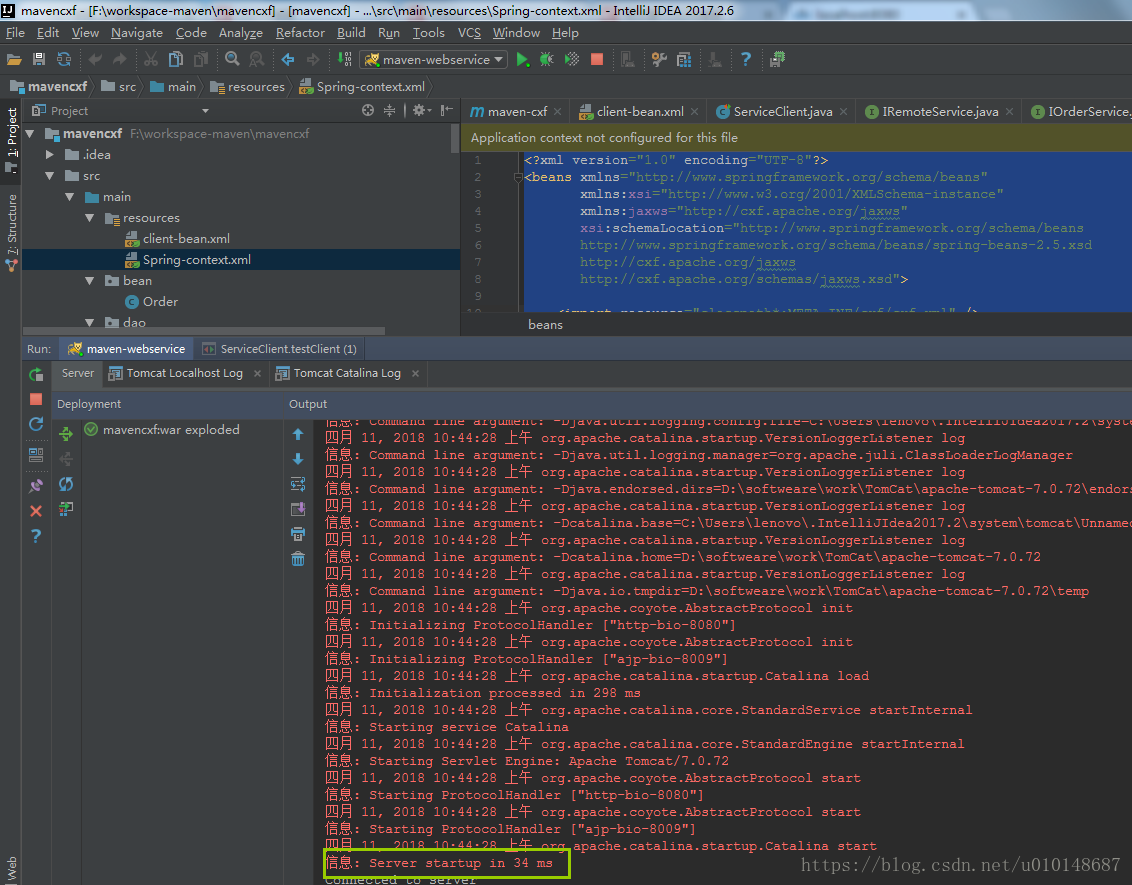Click beans breadcrumb below the editor
Screen dimensions: 1132x885
pyautogui.click(x=545, y=325)
